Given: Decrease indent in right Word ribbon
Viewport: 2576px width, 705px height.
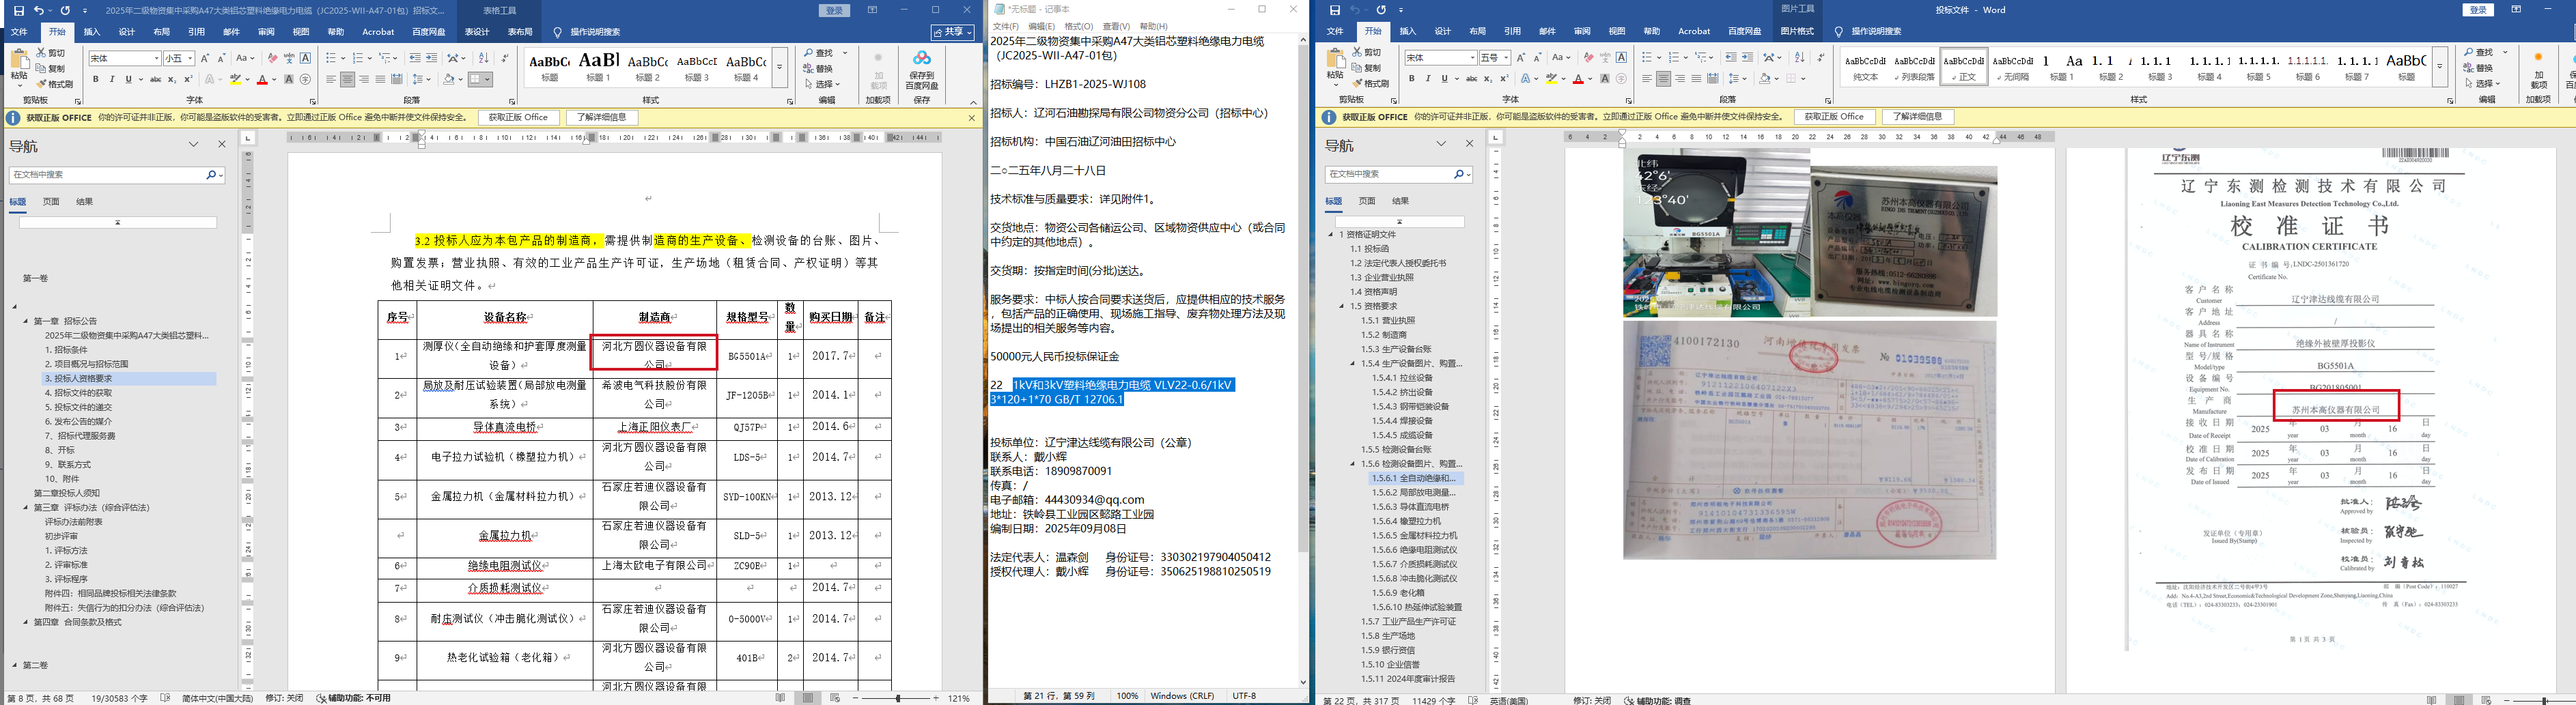Looking at the screenshot, I should 1731,58.
